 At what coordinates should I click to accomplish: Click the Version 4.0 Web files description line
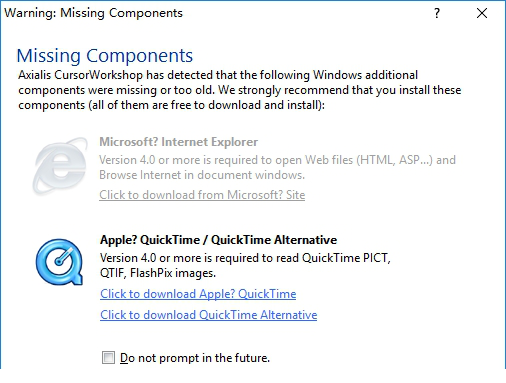(x=277, y=160)
